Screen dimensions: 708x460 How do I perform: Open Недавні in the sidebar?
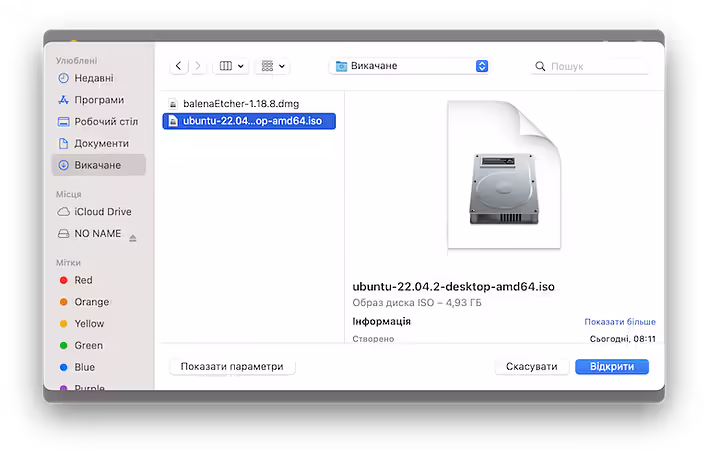pos(98,78)
